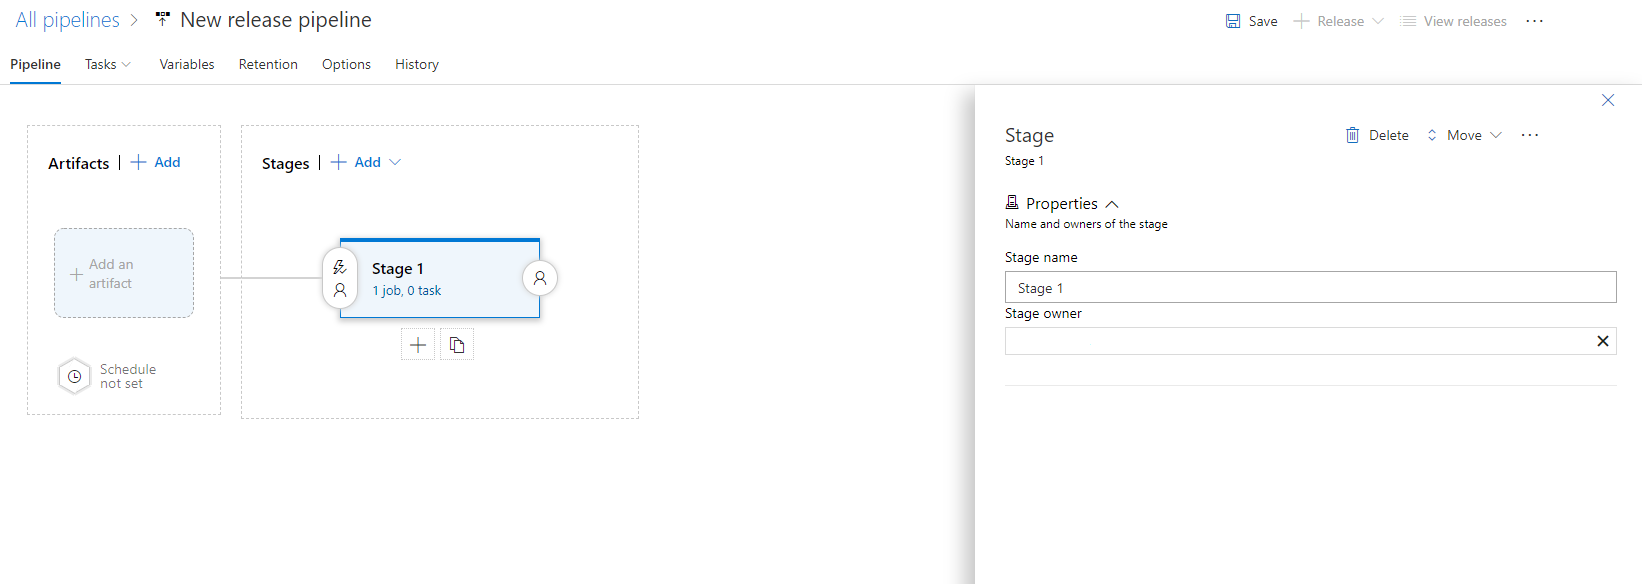
Task: Delete the stage with the trash icon
Action: (1352, 134)
